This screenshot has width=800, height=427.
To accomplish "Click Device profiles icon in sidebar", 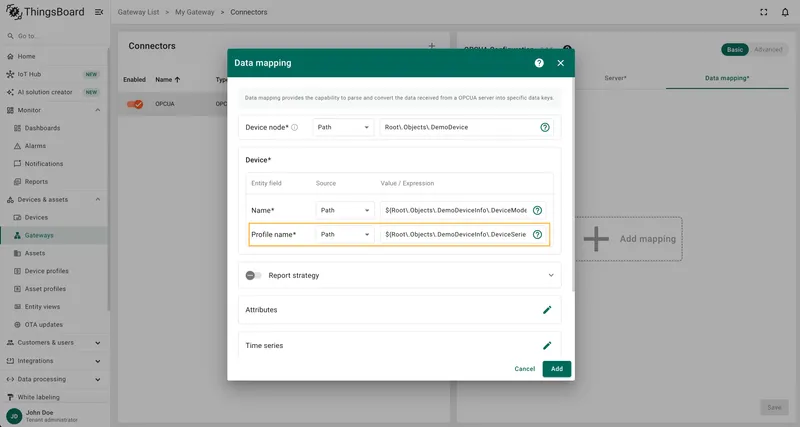I will (x=17, y=271).
